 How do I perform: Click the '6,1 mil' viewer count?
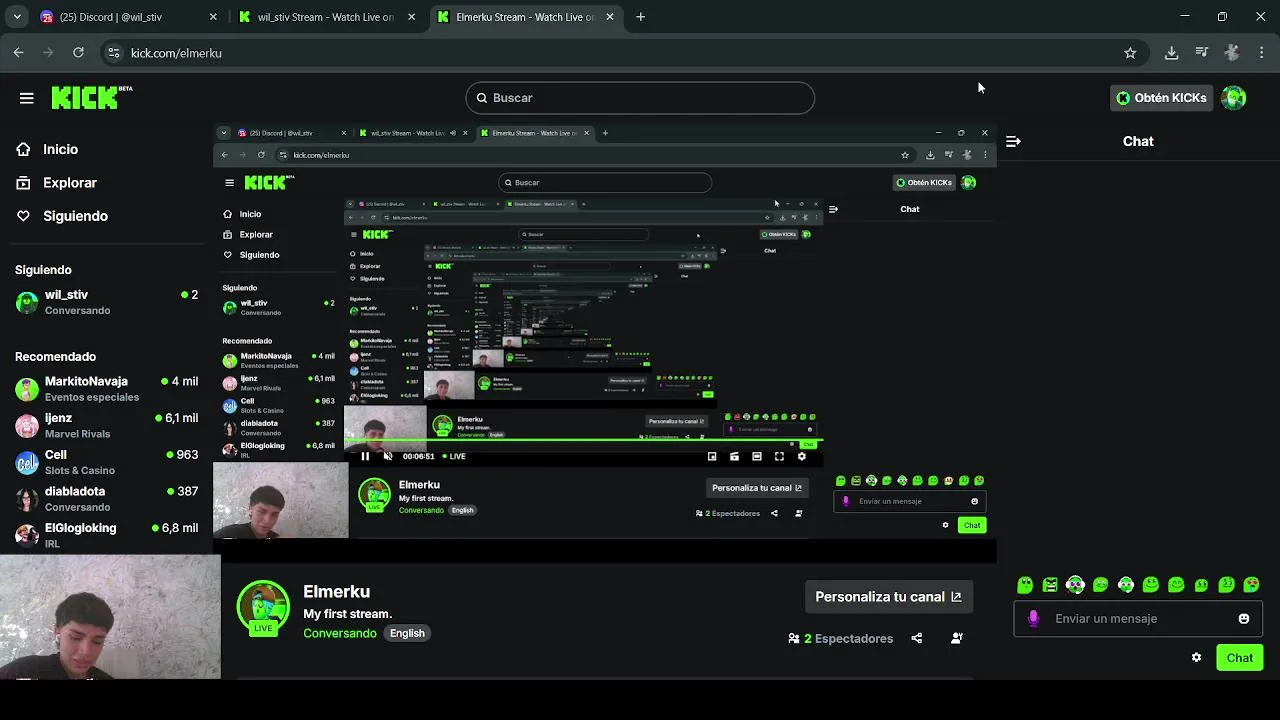(x=182, y=418)
